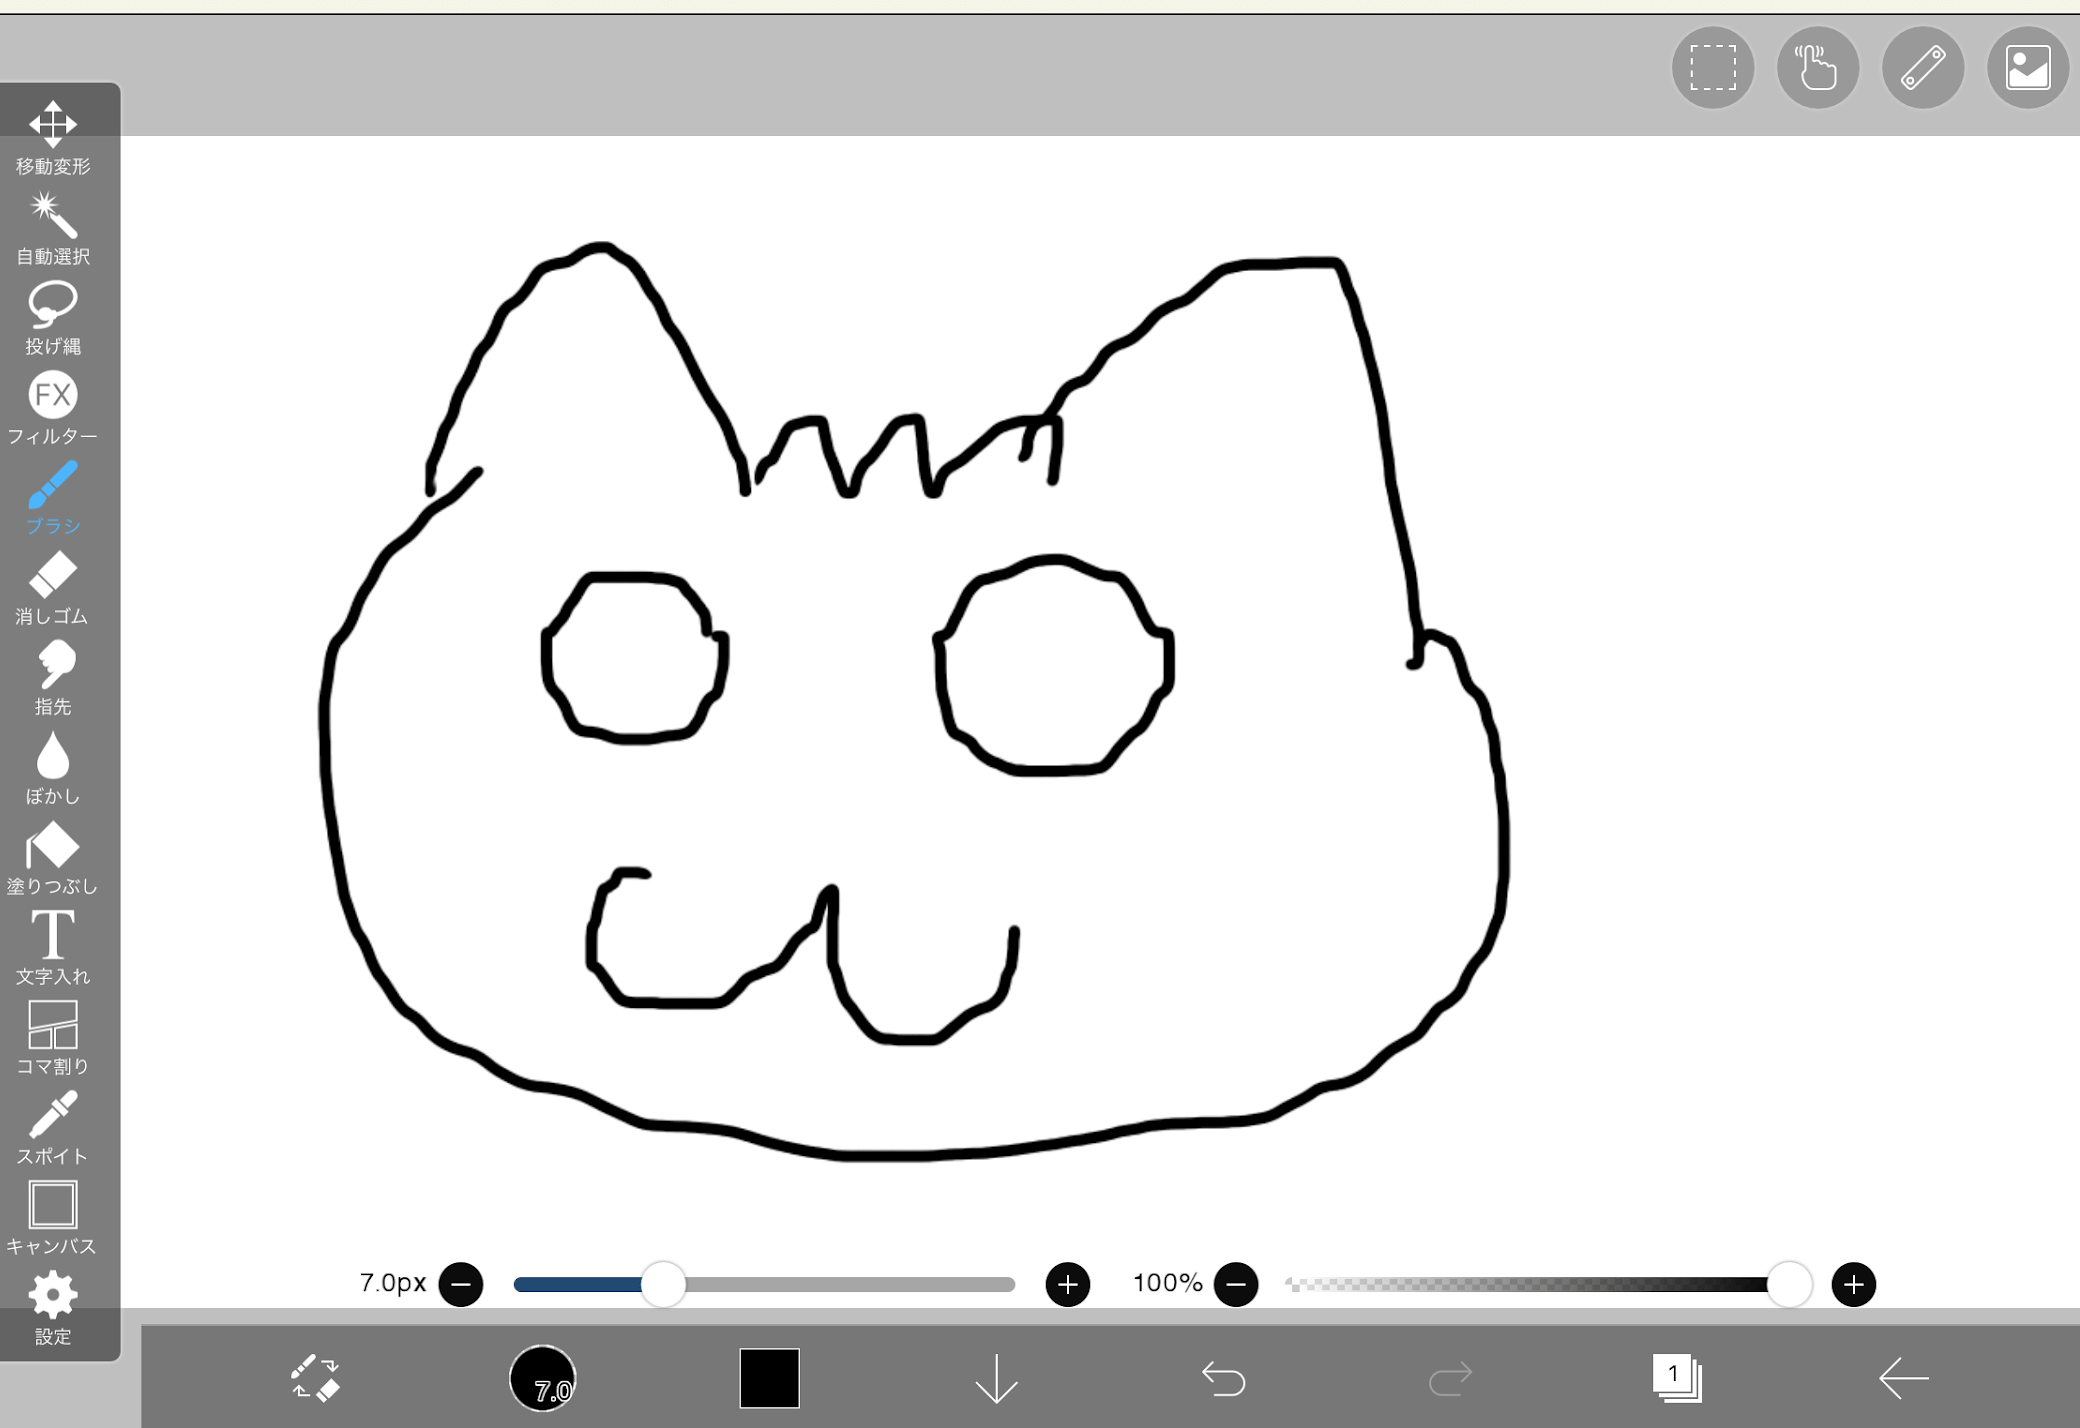Select the 消しゴム eraser tool
The width and height of the screenshot is (2080, 1428).
coord(53,588)
